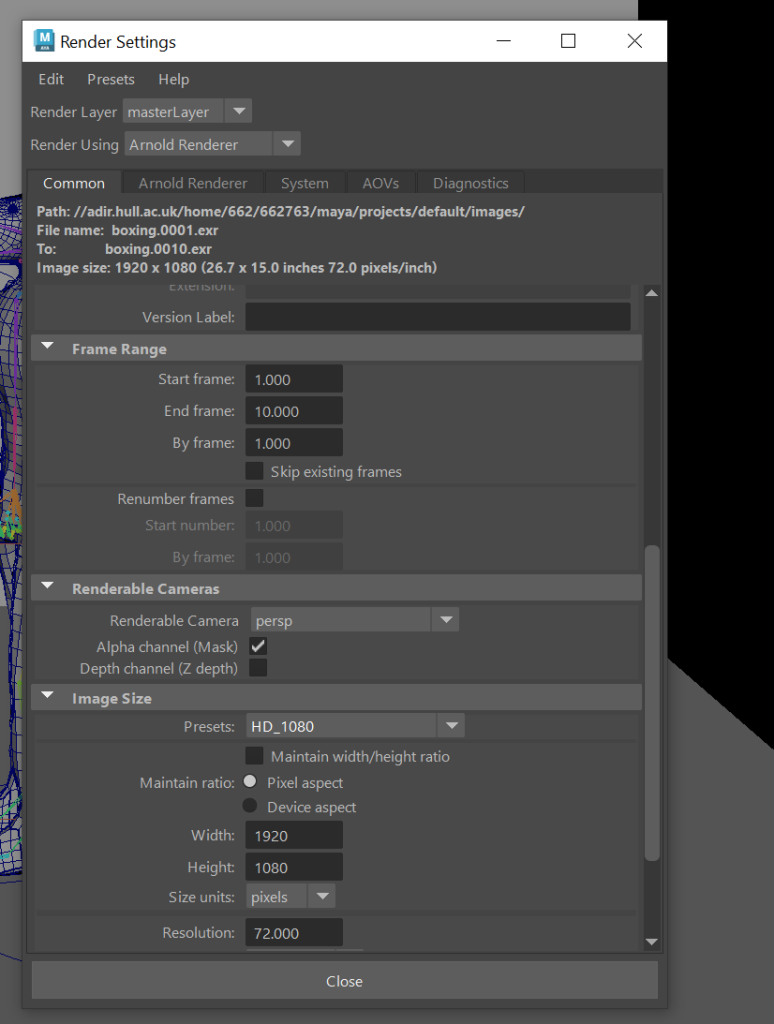Switch to the Diagnostics tab
774x1024 pixels.
(470, 183)
